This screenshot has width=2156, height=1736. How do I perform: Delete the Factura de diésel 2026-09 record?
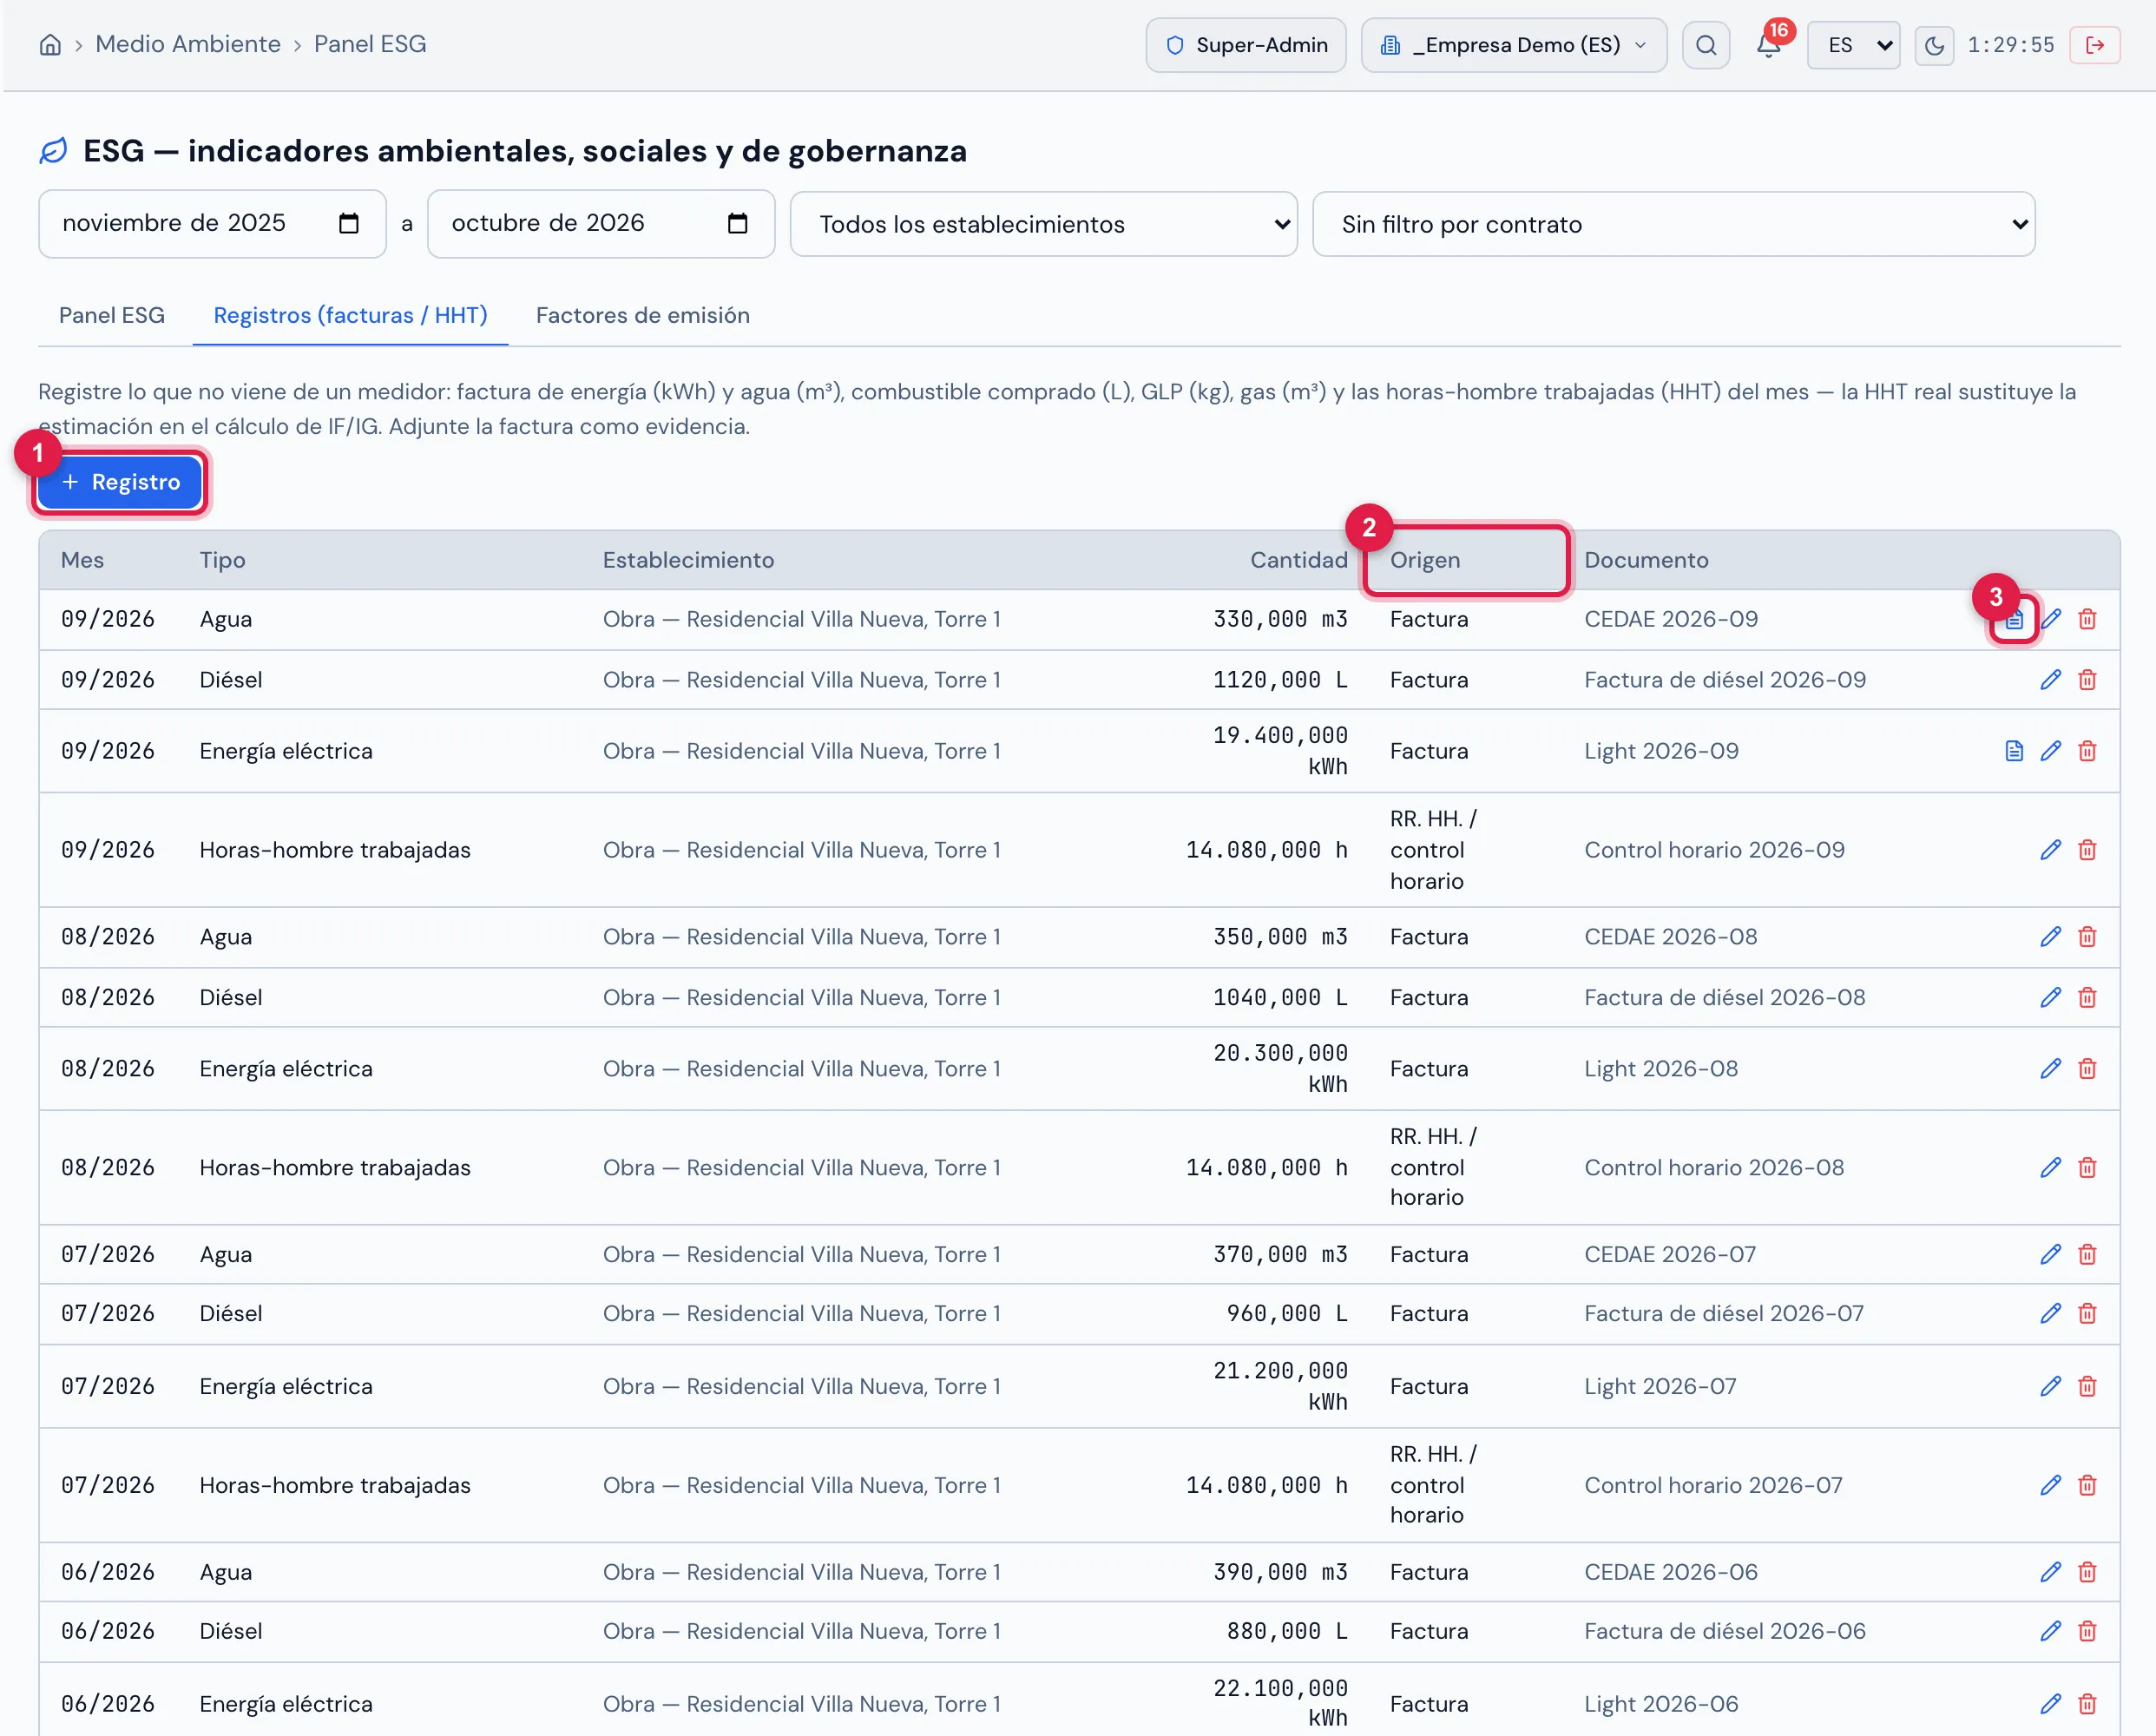pos(2087,680)
